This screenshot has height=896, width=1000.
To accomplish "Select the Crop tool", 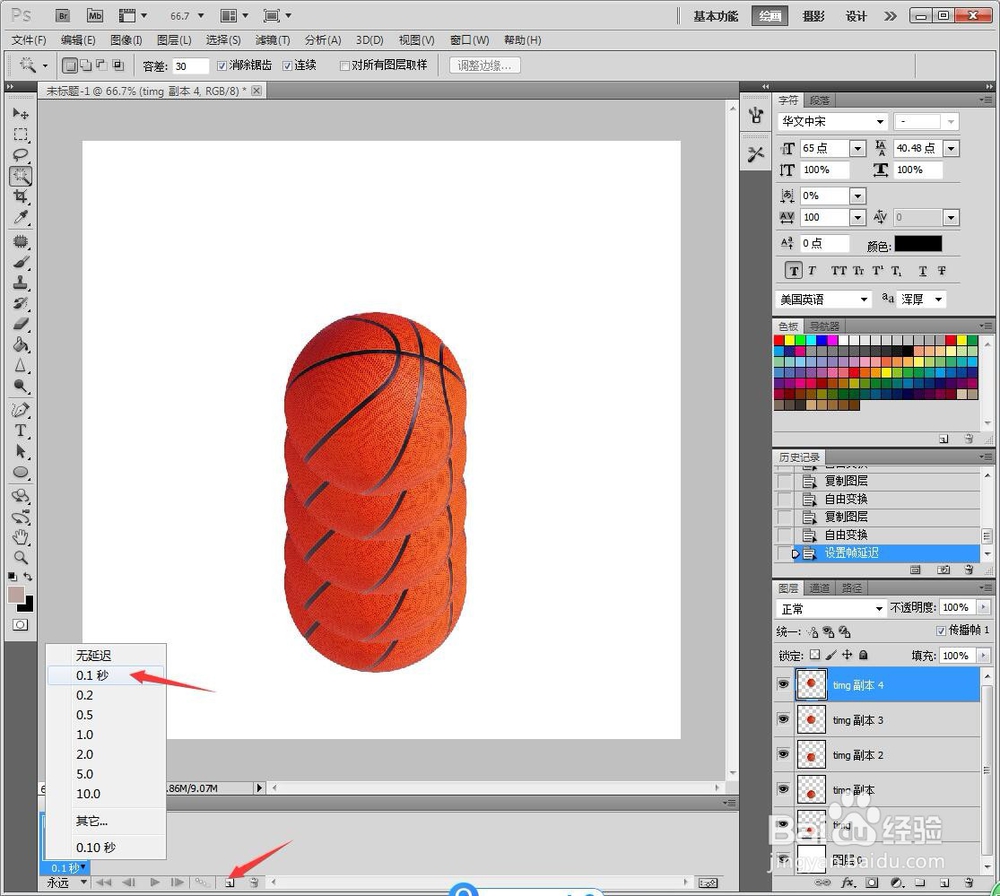I will tap(20, 196).
